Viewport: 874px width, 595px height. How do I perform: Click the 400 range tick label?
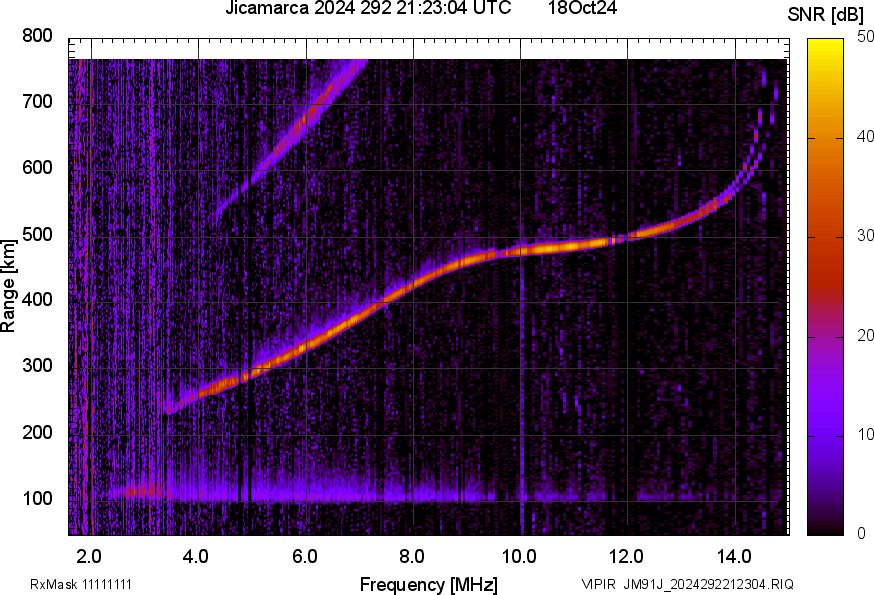(x=37, y=299)
